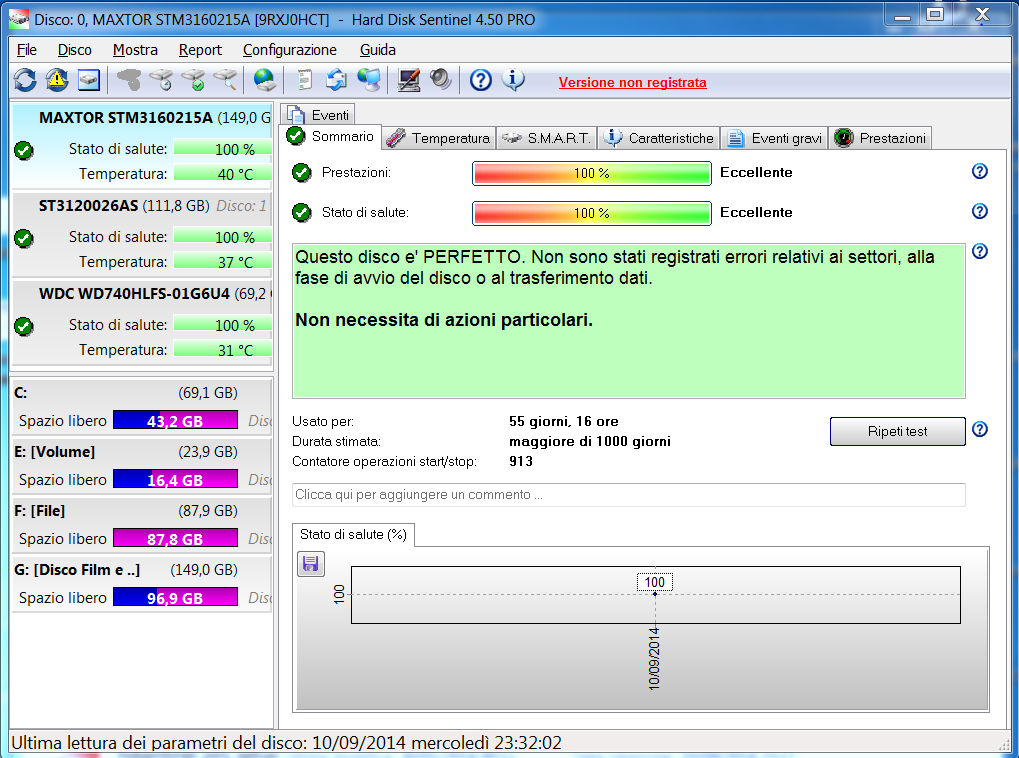Screen dimensions: 1019x758
Task: Click the monitor with pen toolbar icon
Action: click(408, 80)
